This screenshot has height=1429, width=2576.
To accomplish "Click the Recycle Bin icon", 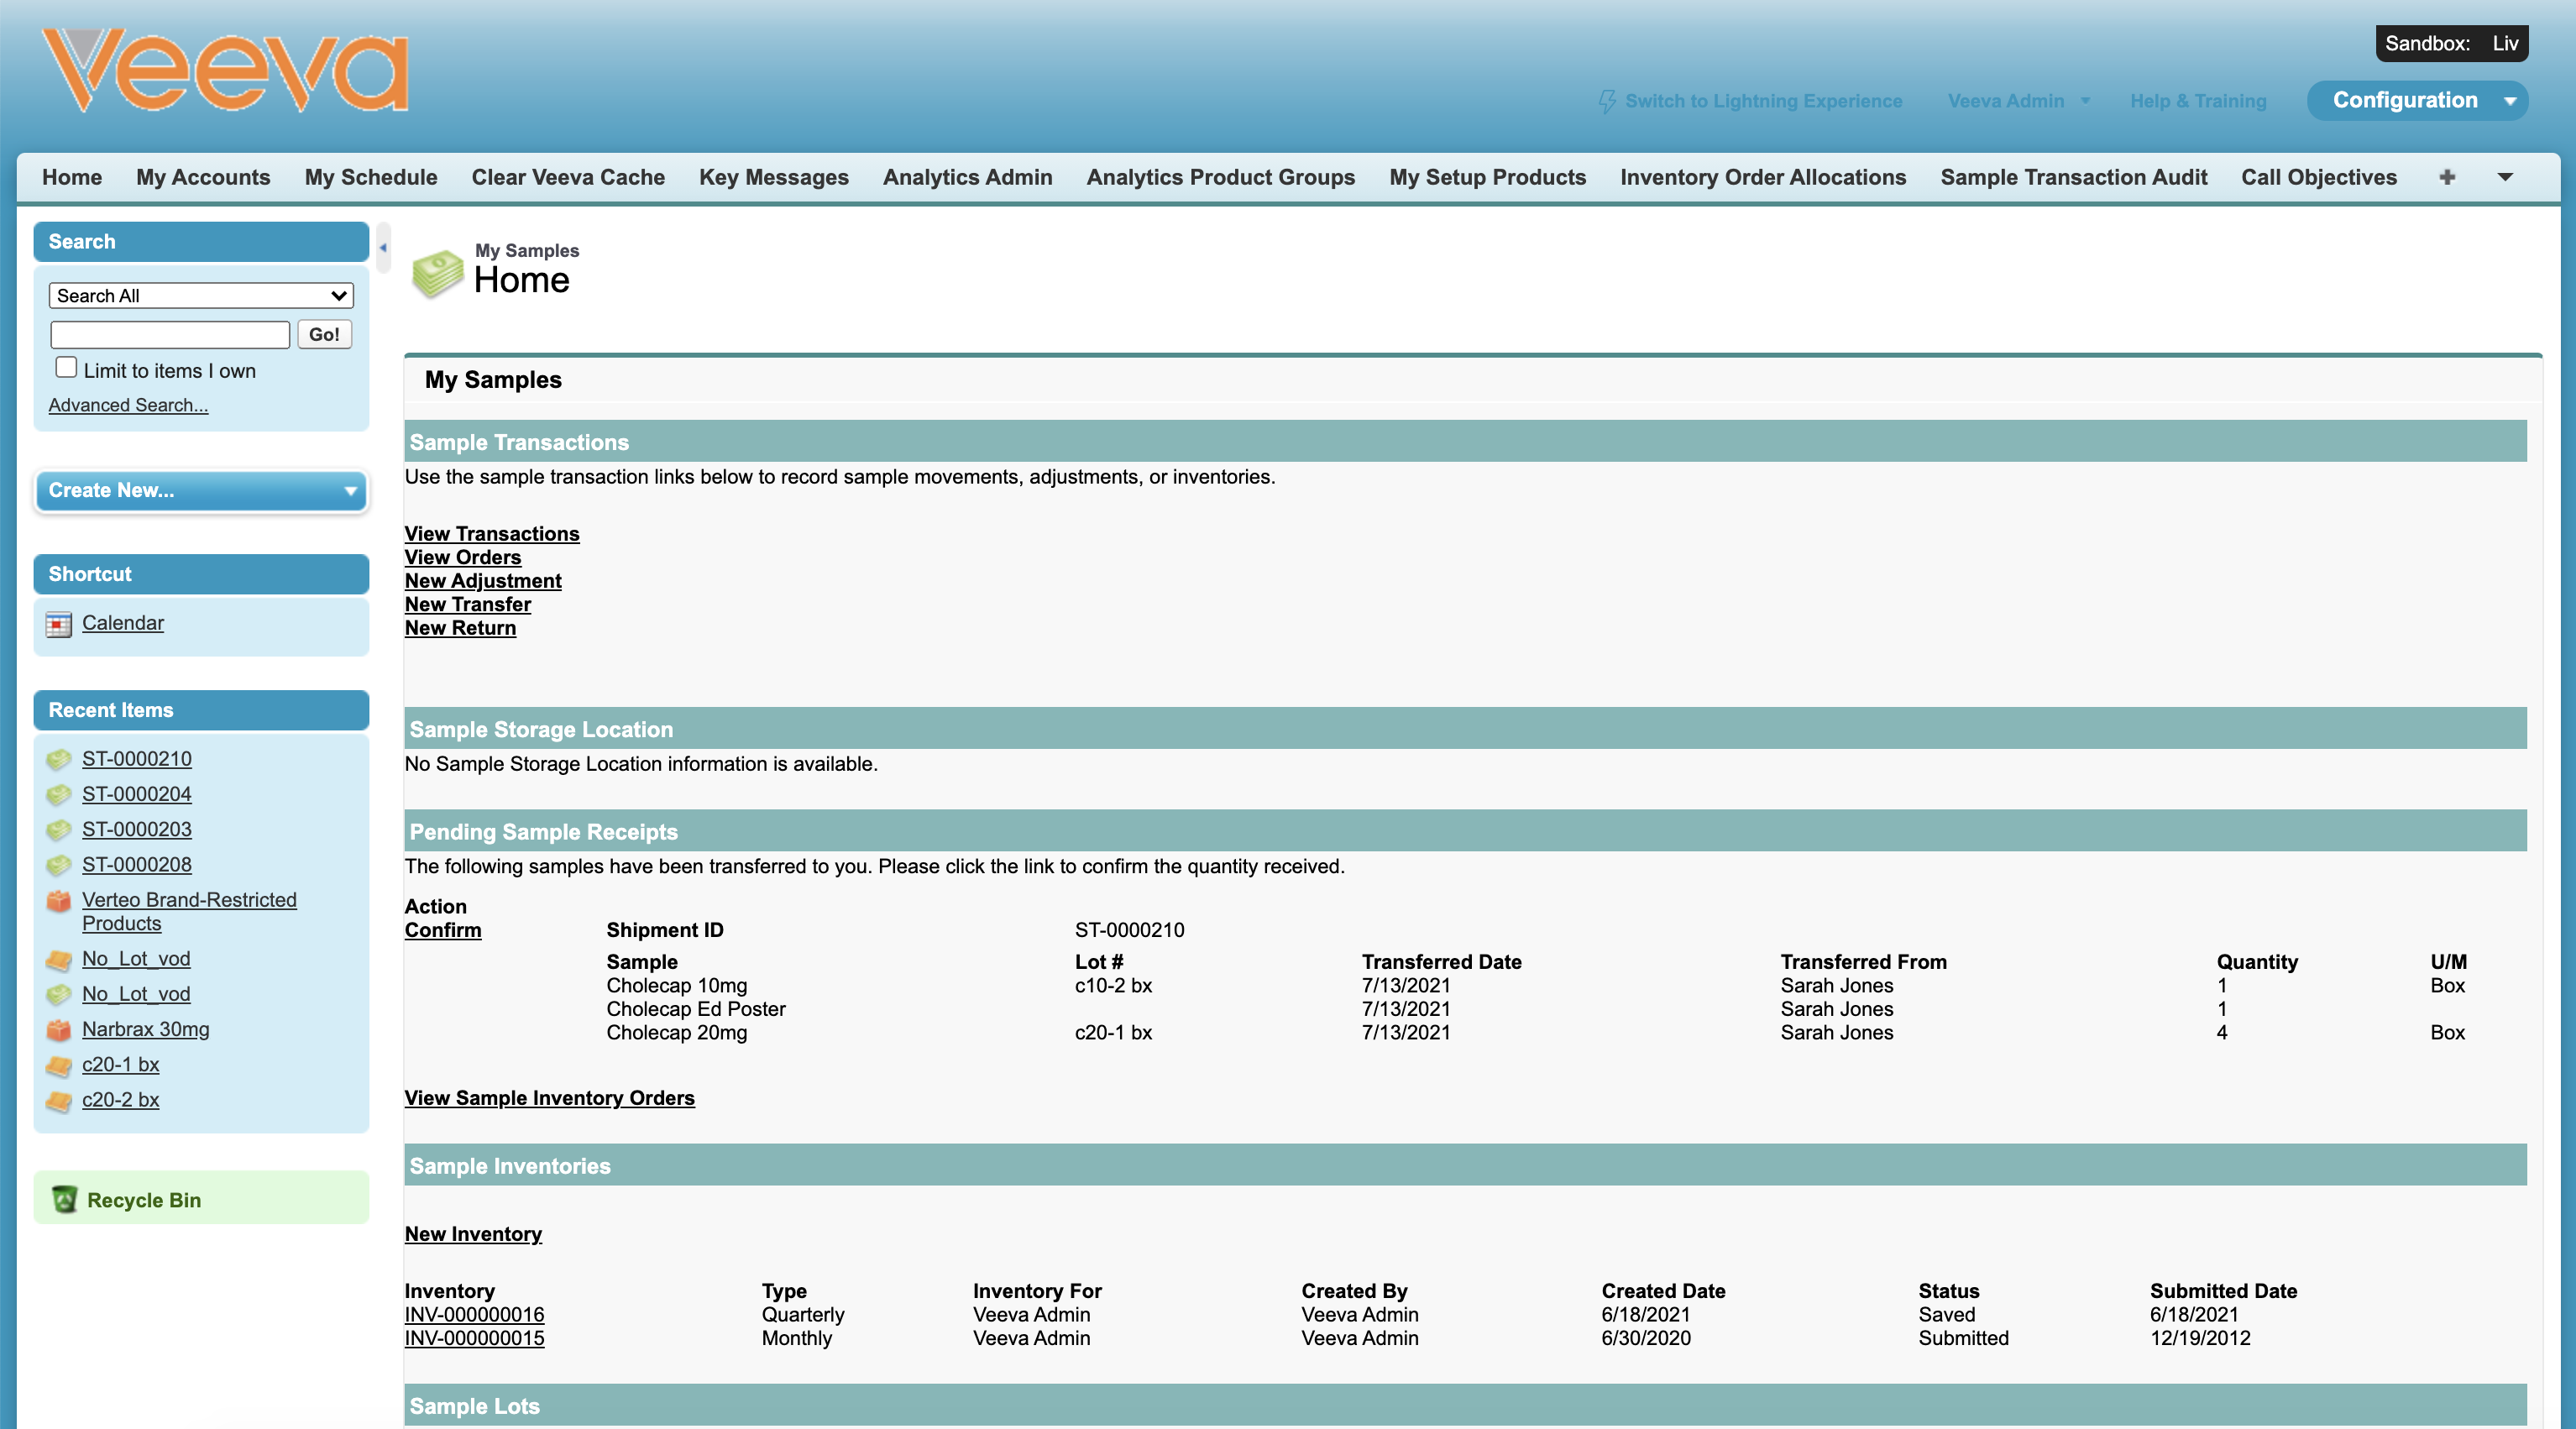I will 65,1199.
